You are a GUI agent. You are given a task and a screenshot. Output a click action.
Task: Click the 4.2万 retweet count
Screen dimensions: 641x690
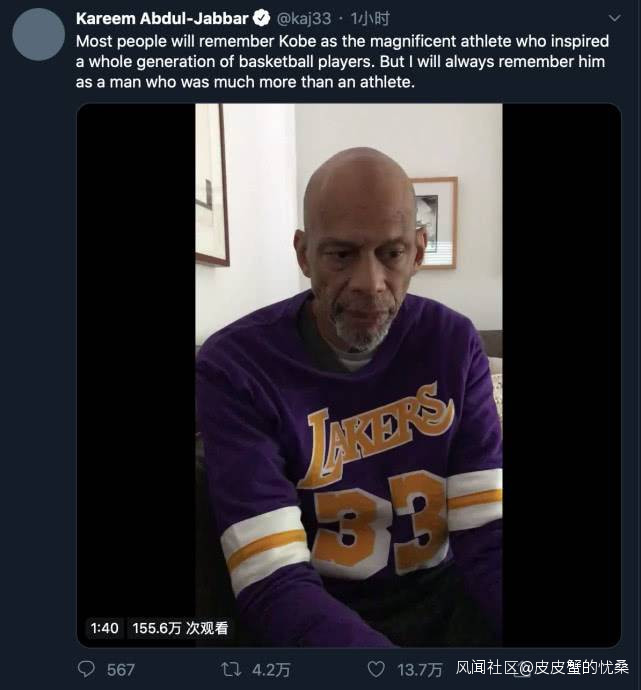[x=269, y=669]
